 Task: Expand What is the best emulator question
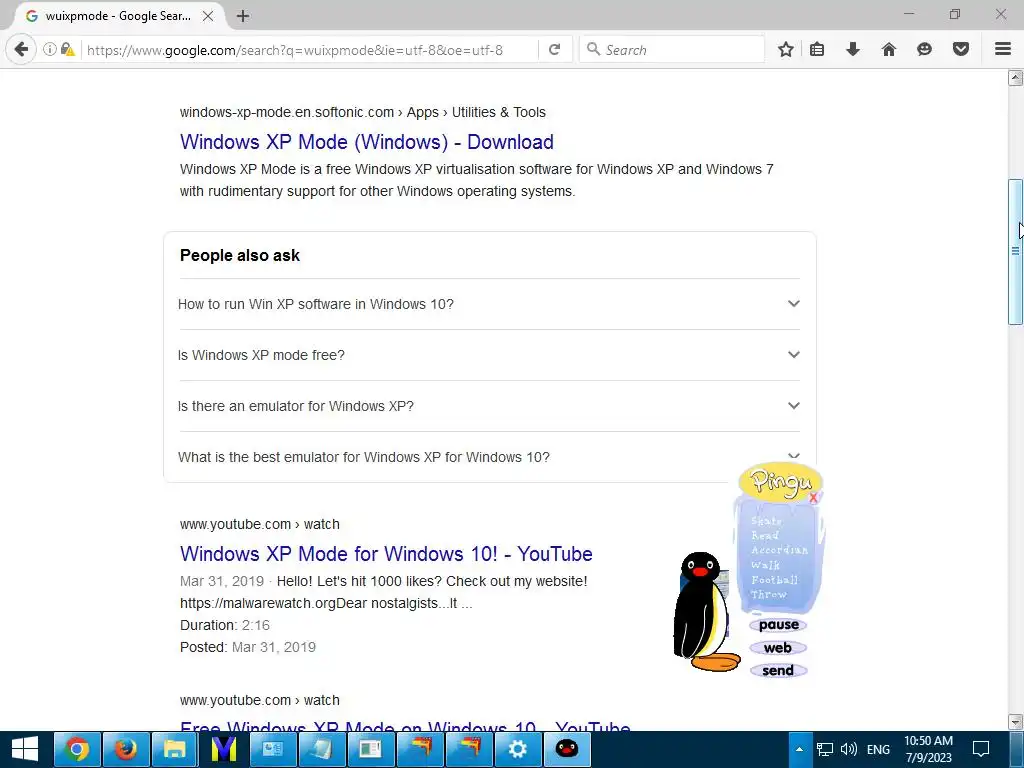tap(489, 456)
